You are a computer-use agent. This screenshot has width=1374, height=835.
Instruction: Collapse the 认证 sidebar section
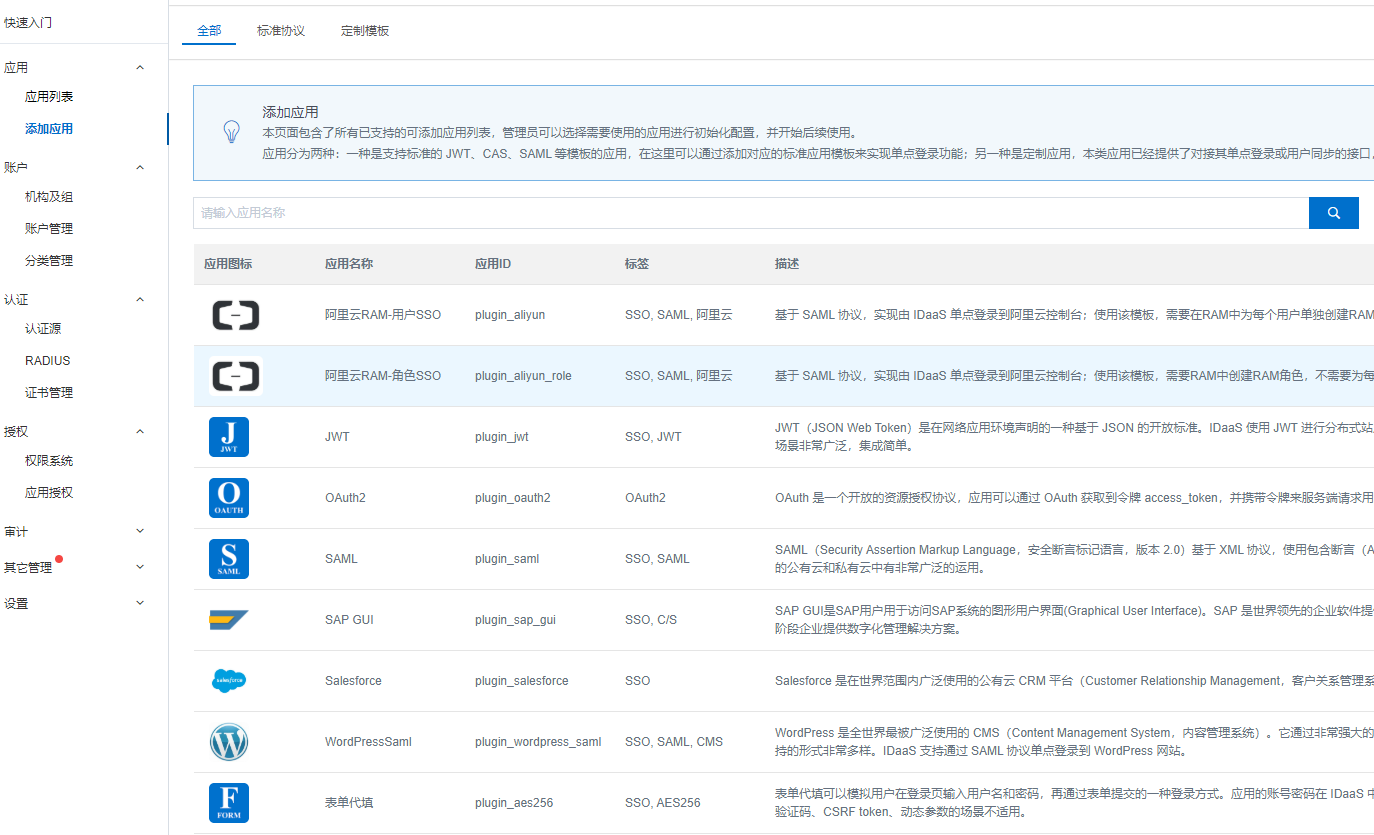click(140, 300)
